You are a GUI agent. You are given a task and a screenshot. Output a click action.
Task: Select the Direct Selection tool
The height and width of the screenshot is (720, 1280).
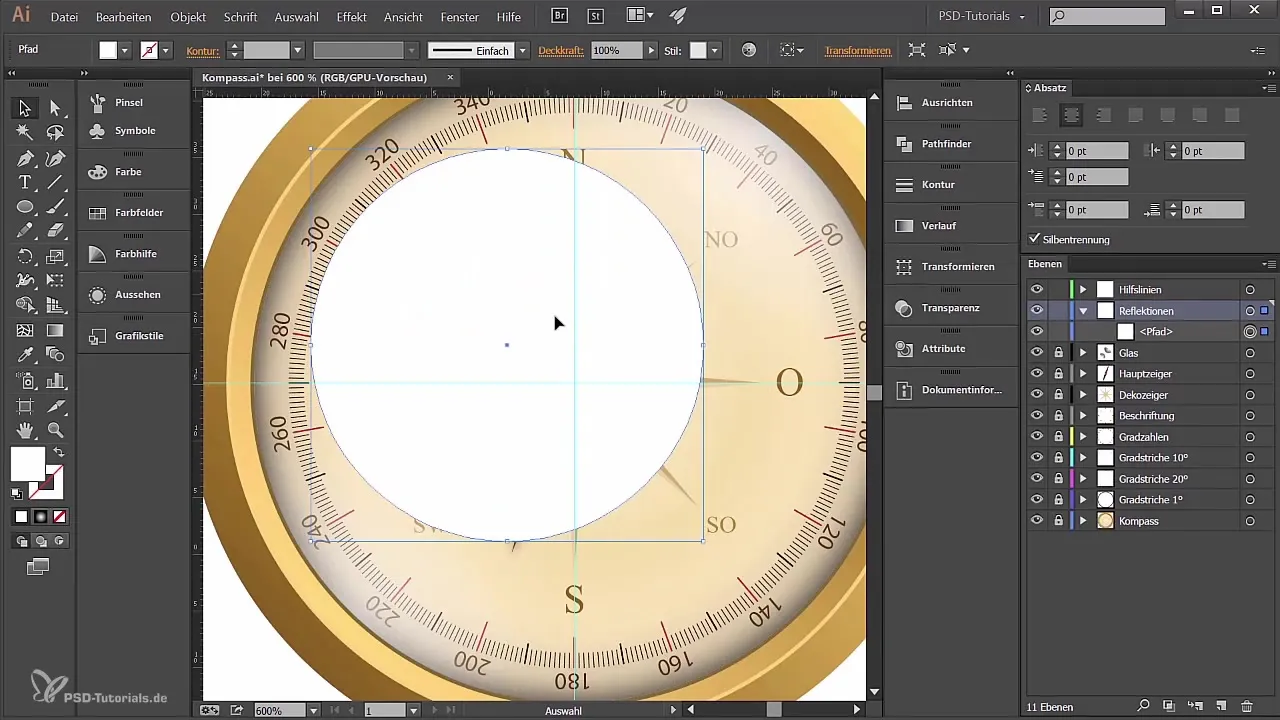55,108
